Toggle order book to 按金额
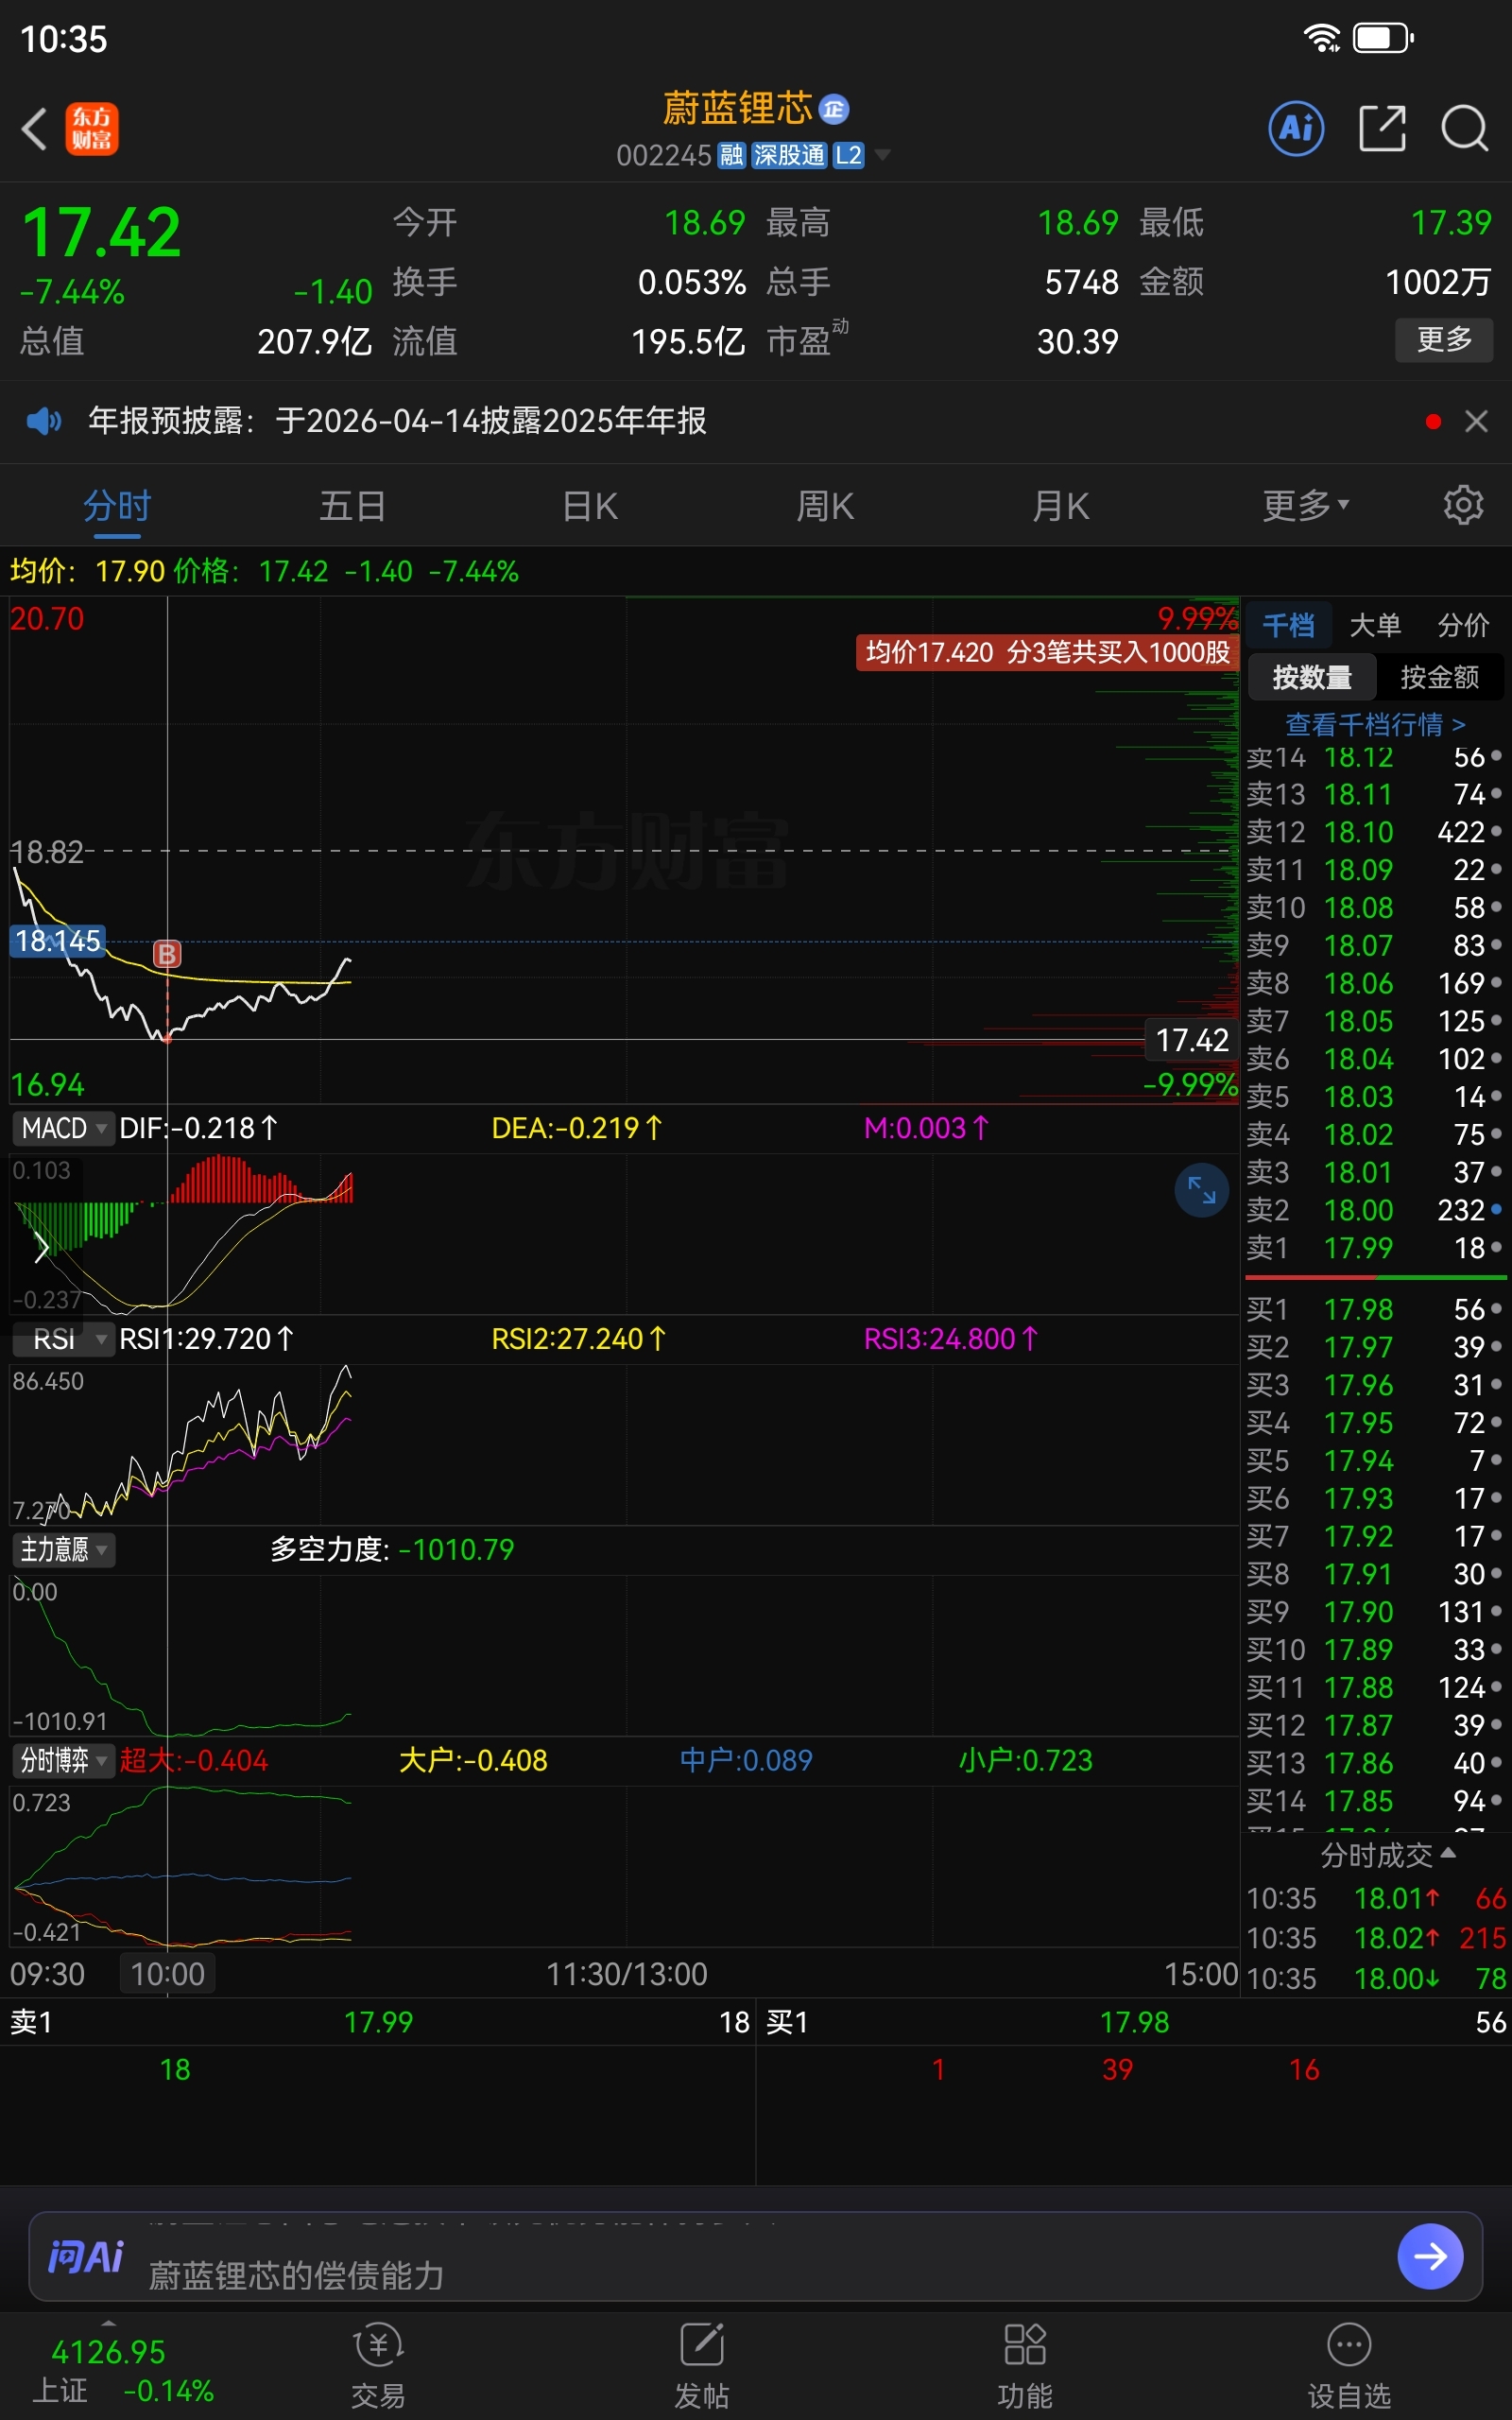The width and height of the screenshot is (1512, 2420). 1440,677
